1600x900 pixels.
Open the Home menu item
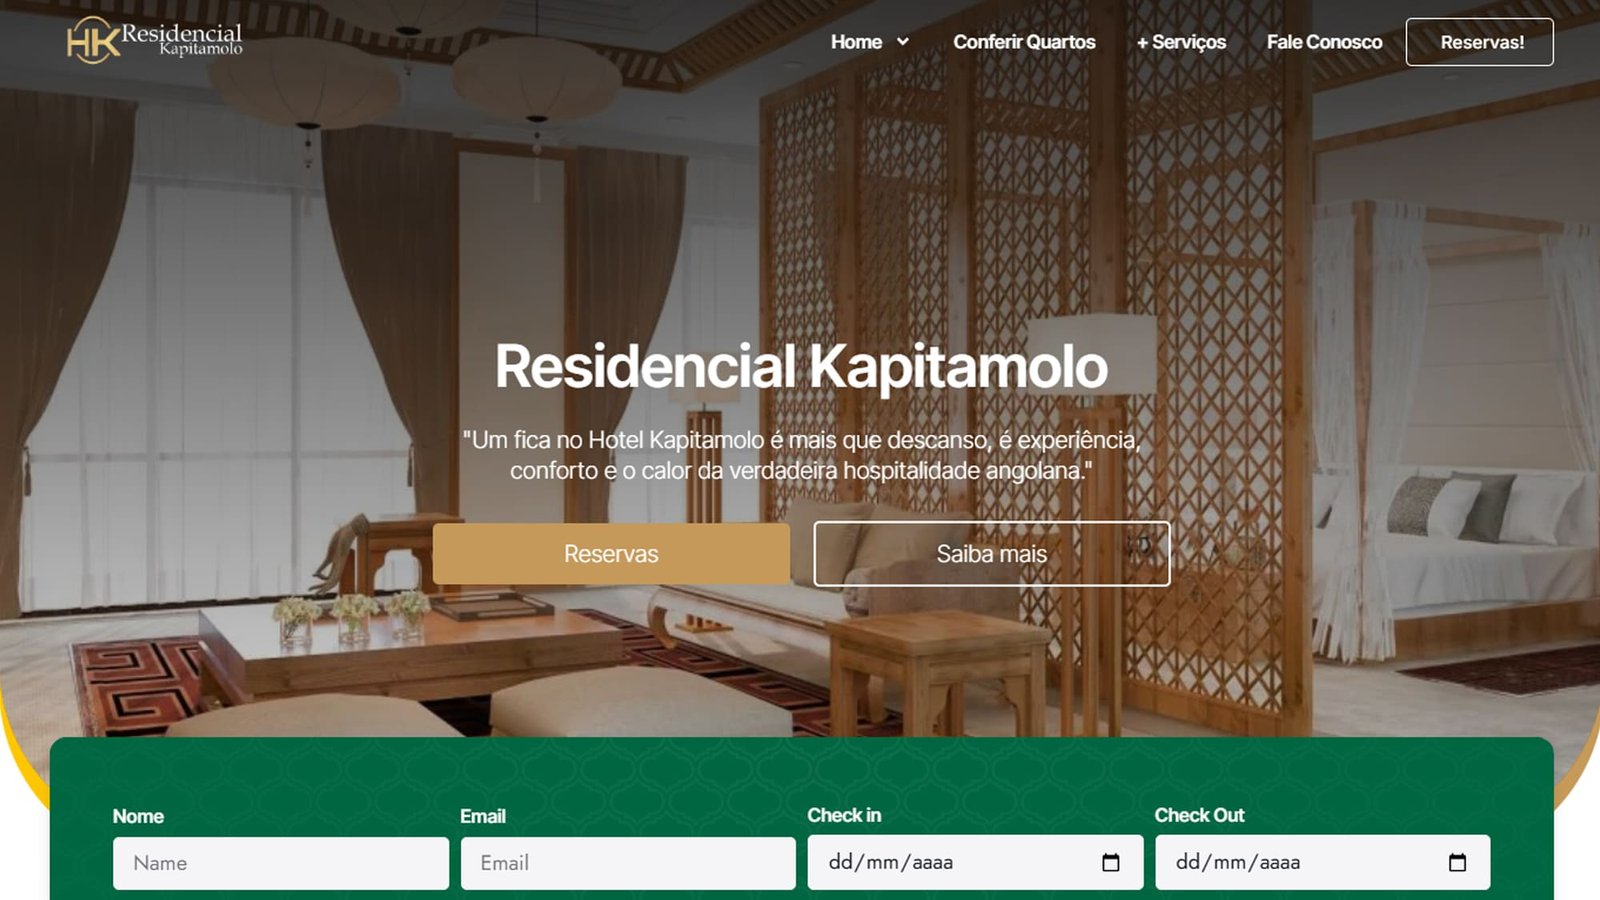[x=856, y=42]
